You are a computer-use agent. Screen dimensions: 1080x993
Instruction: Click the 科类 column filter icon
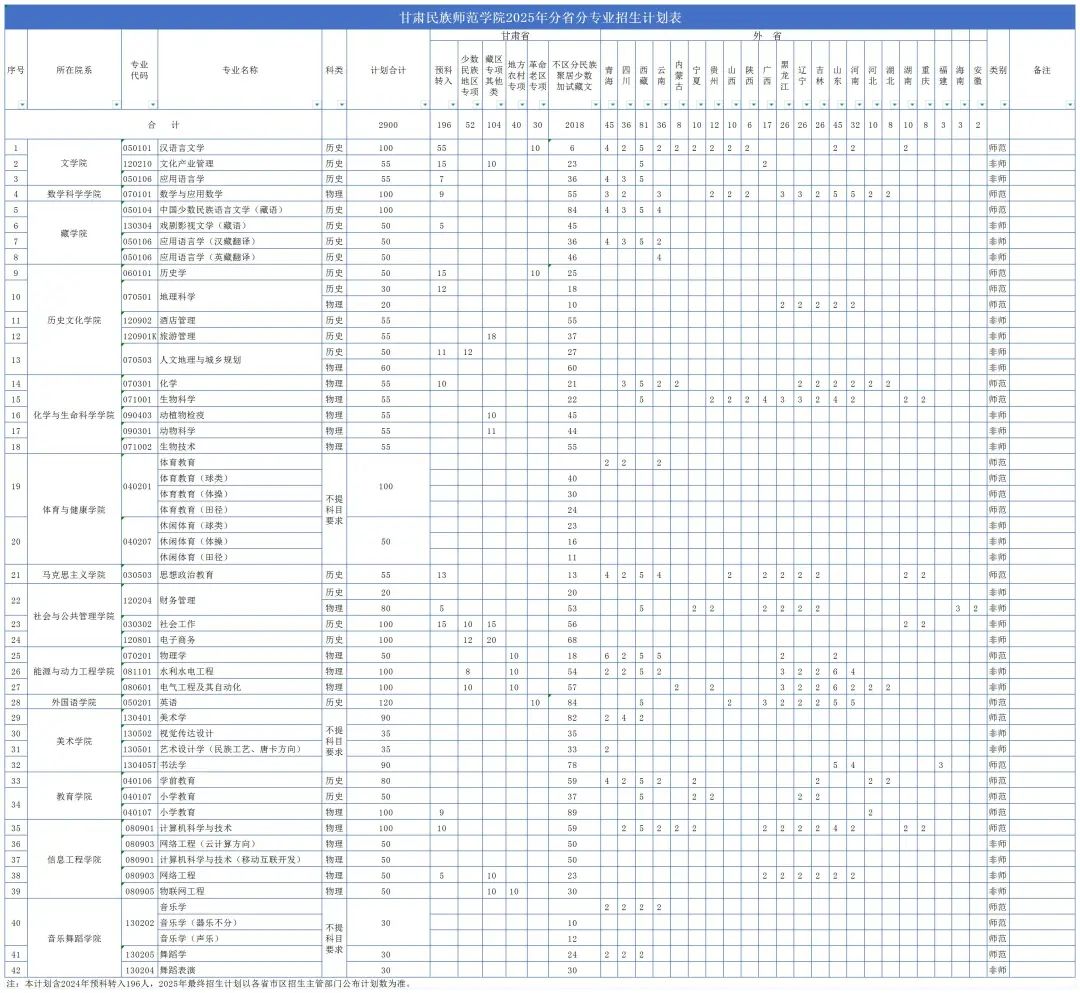point(341,104)
